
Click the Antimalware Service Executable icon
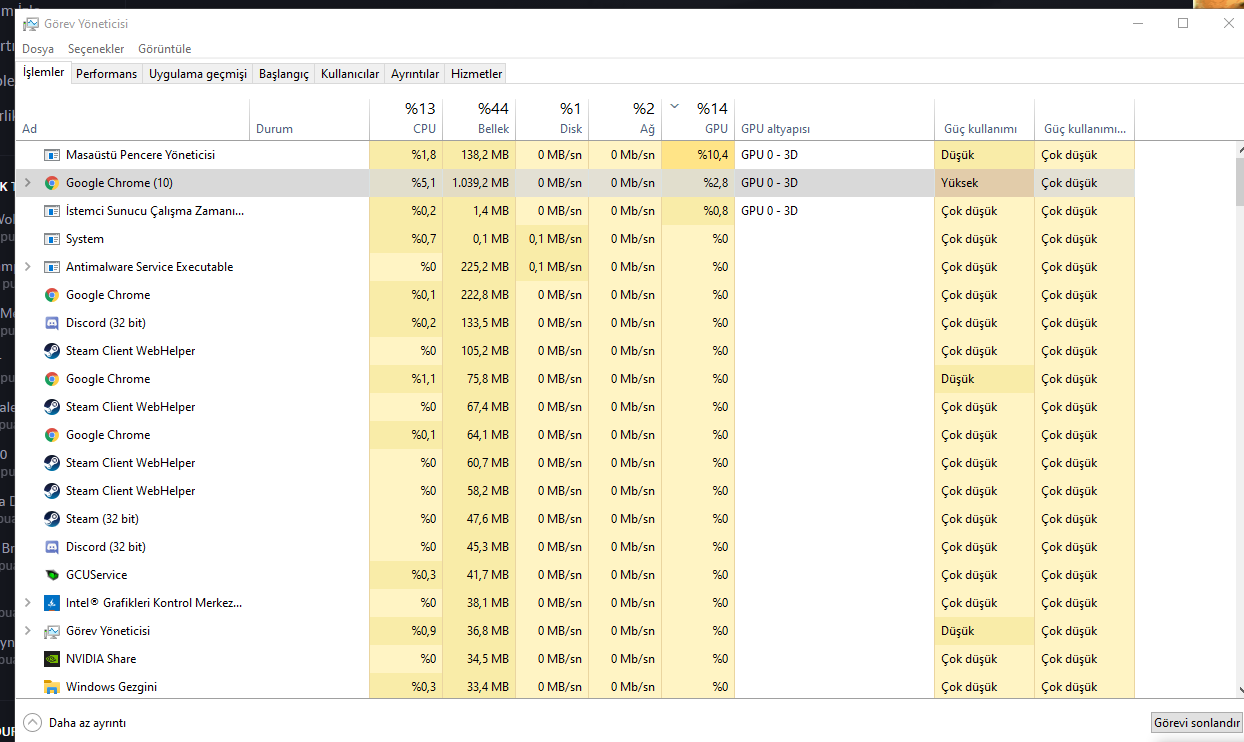52,267
